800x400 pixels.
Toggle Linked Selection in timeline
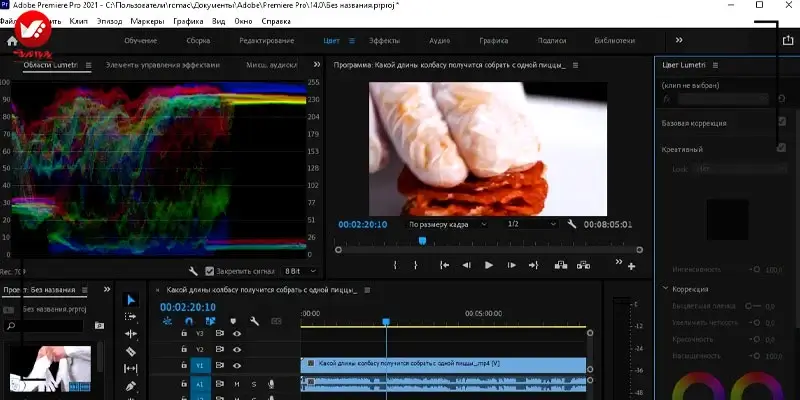point(211,321)
